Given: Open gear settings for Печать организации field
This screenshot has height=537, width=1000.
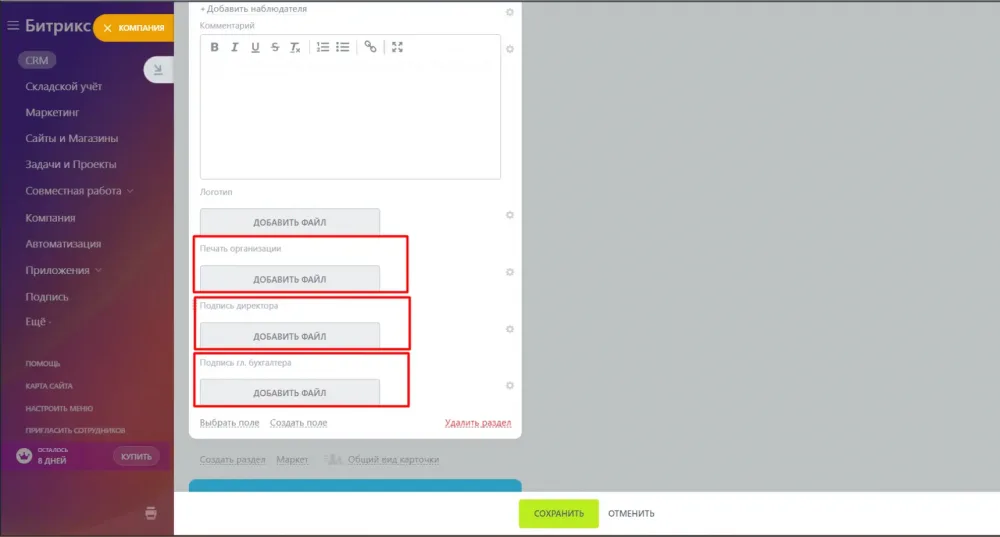Looking at the screenshot, I should pyautogui.click(x=510, y=272).
